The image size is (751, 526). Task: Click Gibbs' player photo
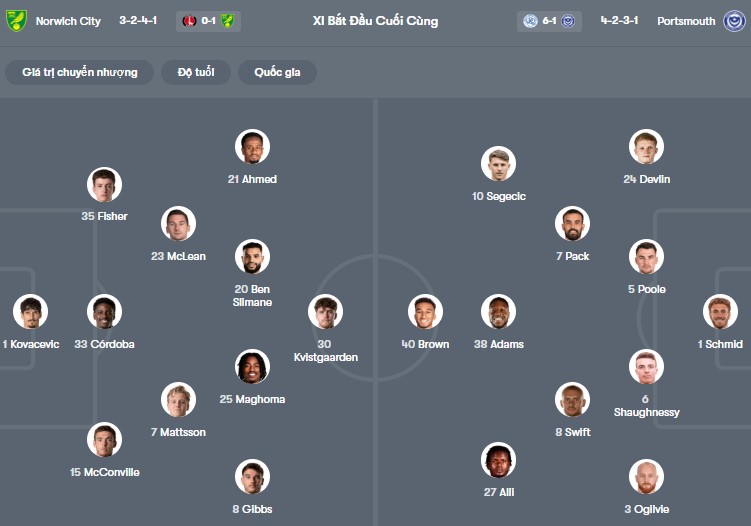pos(252,477)
